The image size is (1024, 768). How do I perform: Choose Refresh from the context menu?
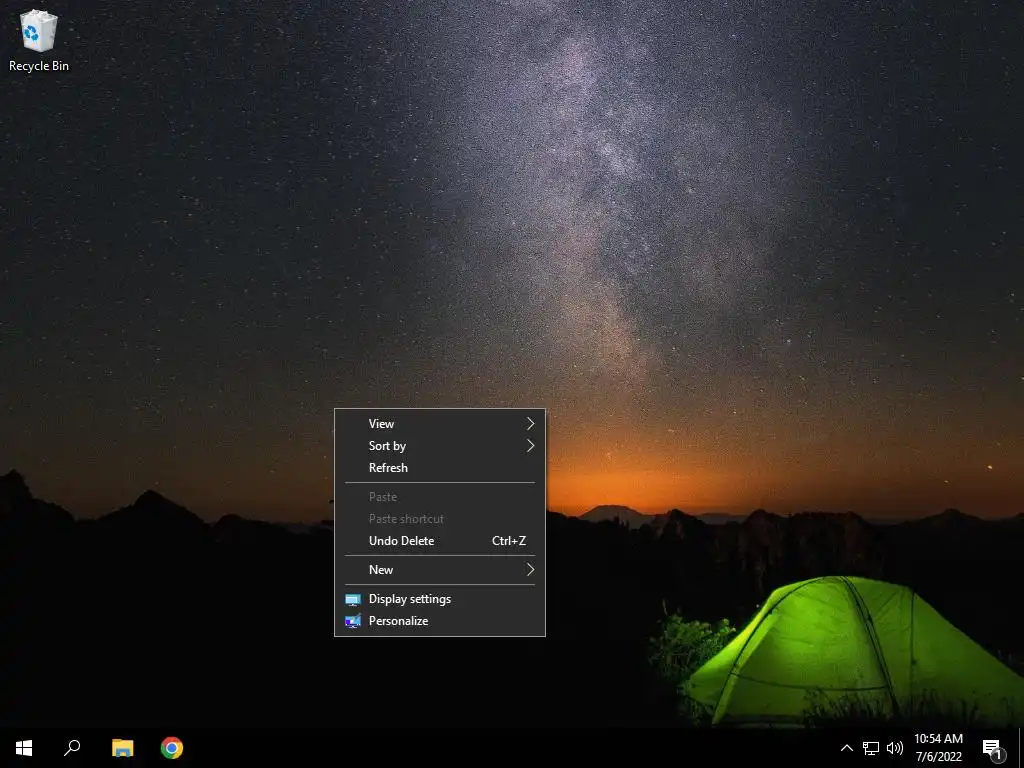coord(440,468)
